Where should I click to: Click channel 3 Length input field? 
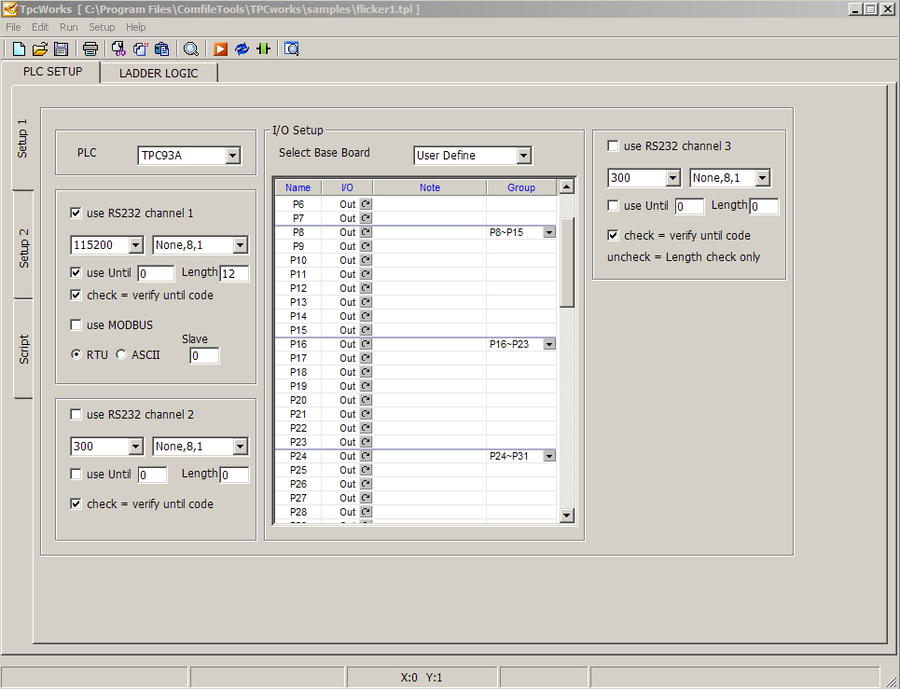[764, 207]
